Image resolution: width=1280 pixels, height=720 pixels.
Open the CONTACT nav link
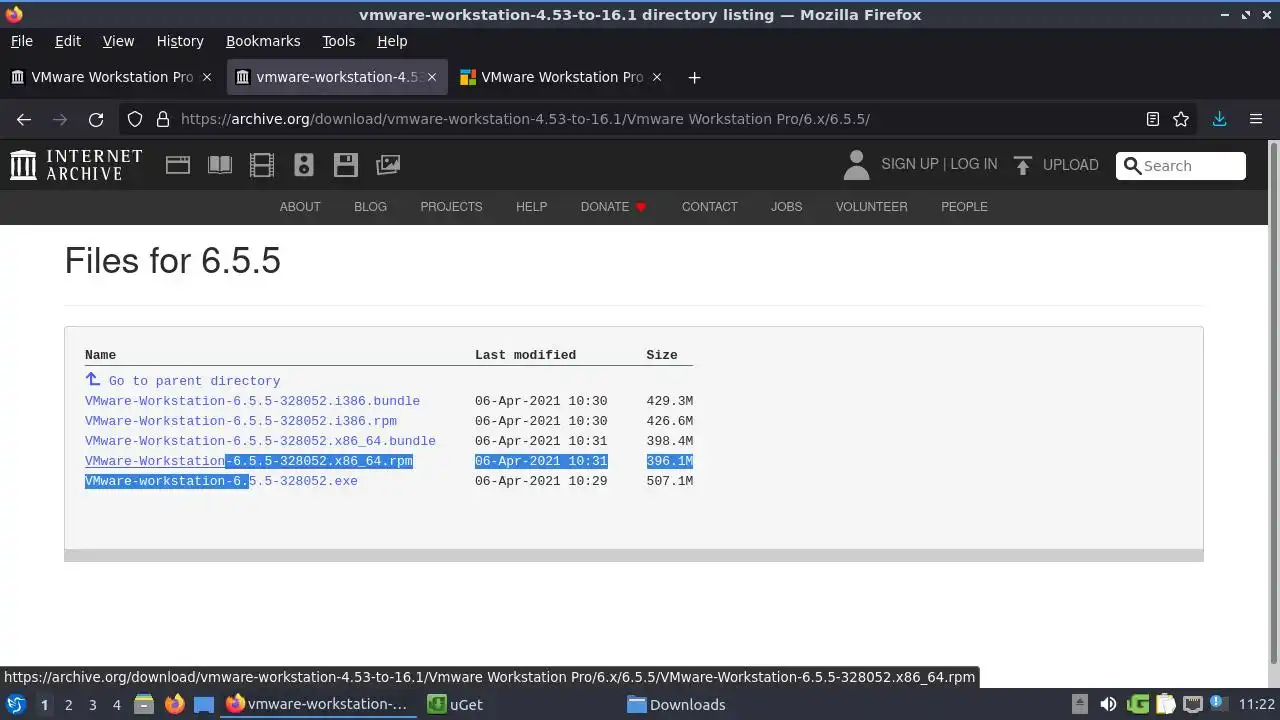[x=709, y=207]
